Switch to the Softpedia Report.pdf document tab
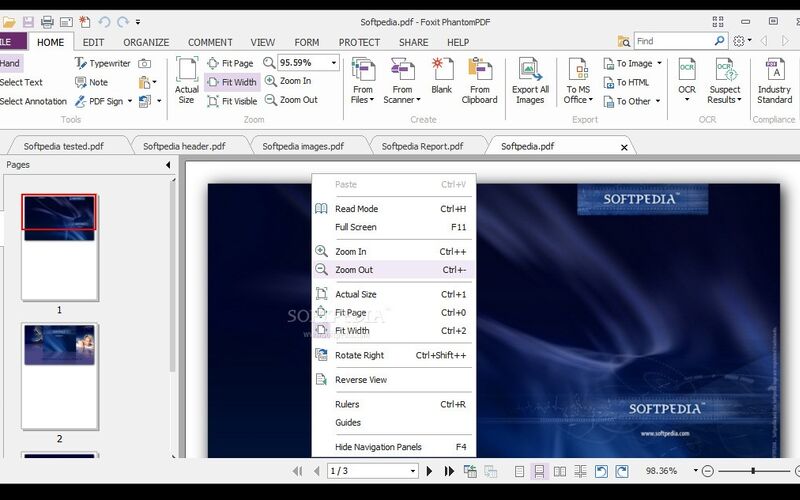The image size is (800, 500). tap(422, 146)
